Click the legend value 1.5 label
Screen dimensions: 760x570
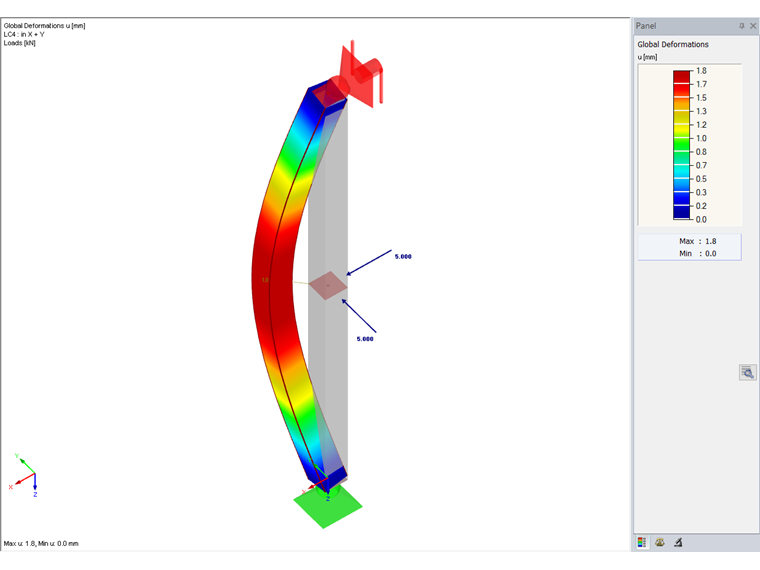[x=701, y=97]
